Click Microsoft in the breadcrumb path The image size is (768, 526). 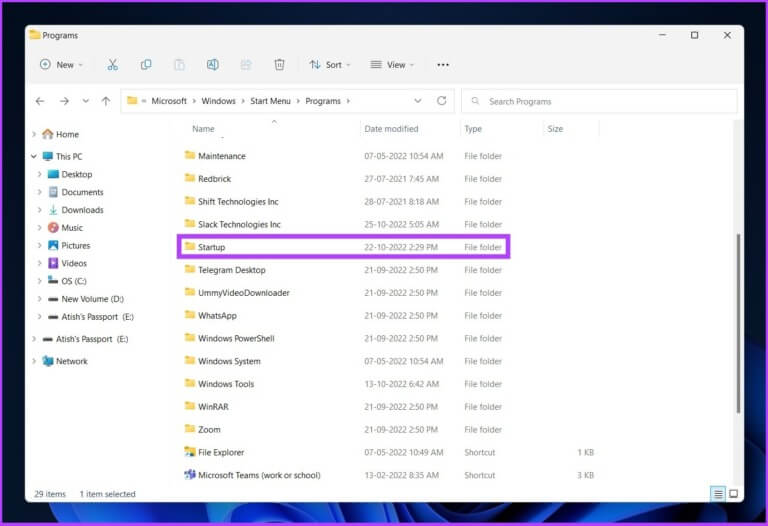[169, 101]
